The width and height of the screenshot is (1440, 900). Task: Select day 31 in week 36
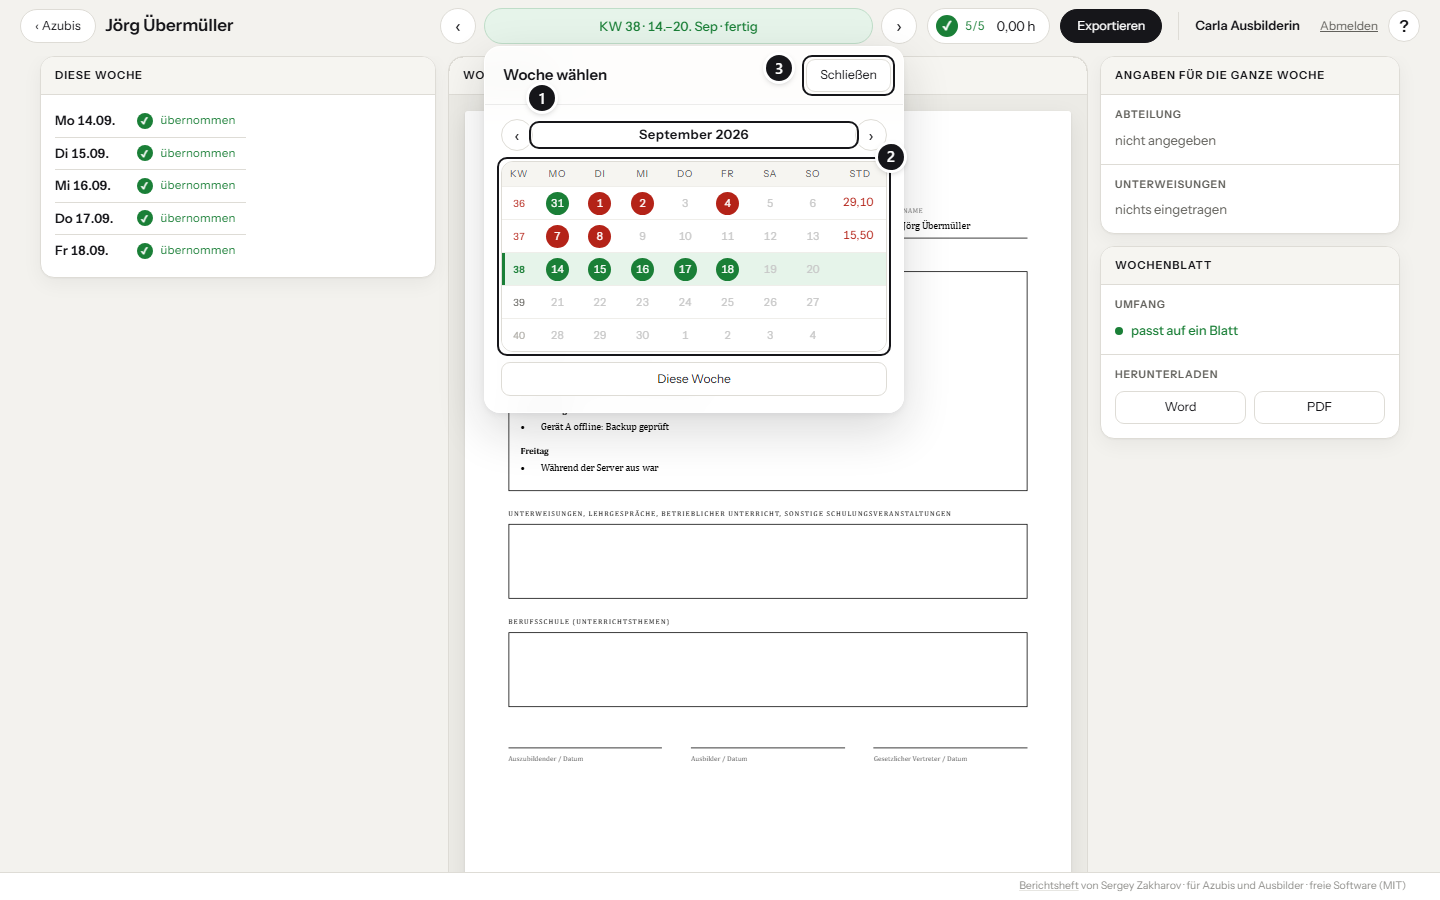click(x=557, y=203)
